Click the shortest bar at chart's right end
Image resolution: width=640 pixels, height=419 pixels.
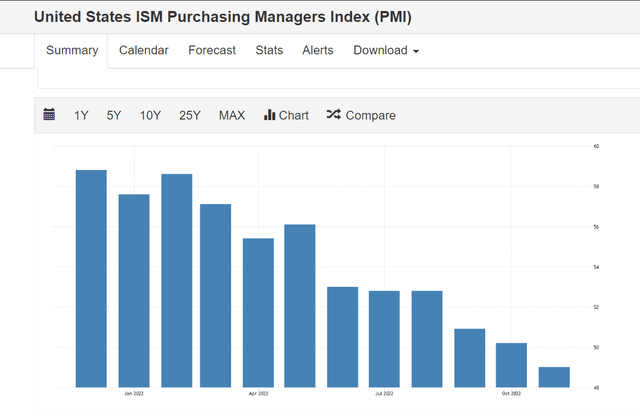pos(554,377)
